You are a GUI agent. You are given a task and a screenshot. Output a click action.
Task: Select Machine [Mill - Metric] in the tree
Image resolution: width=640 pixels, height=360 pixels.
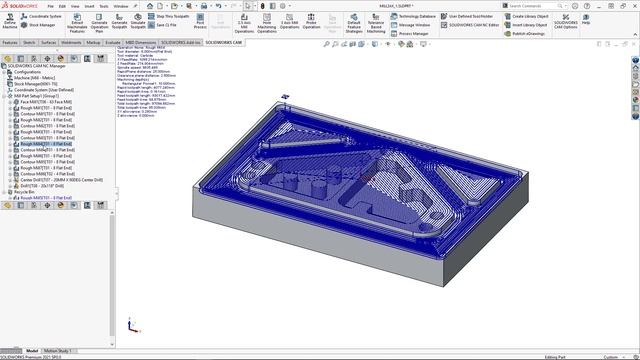pos(34,78)
